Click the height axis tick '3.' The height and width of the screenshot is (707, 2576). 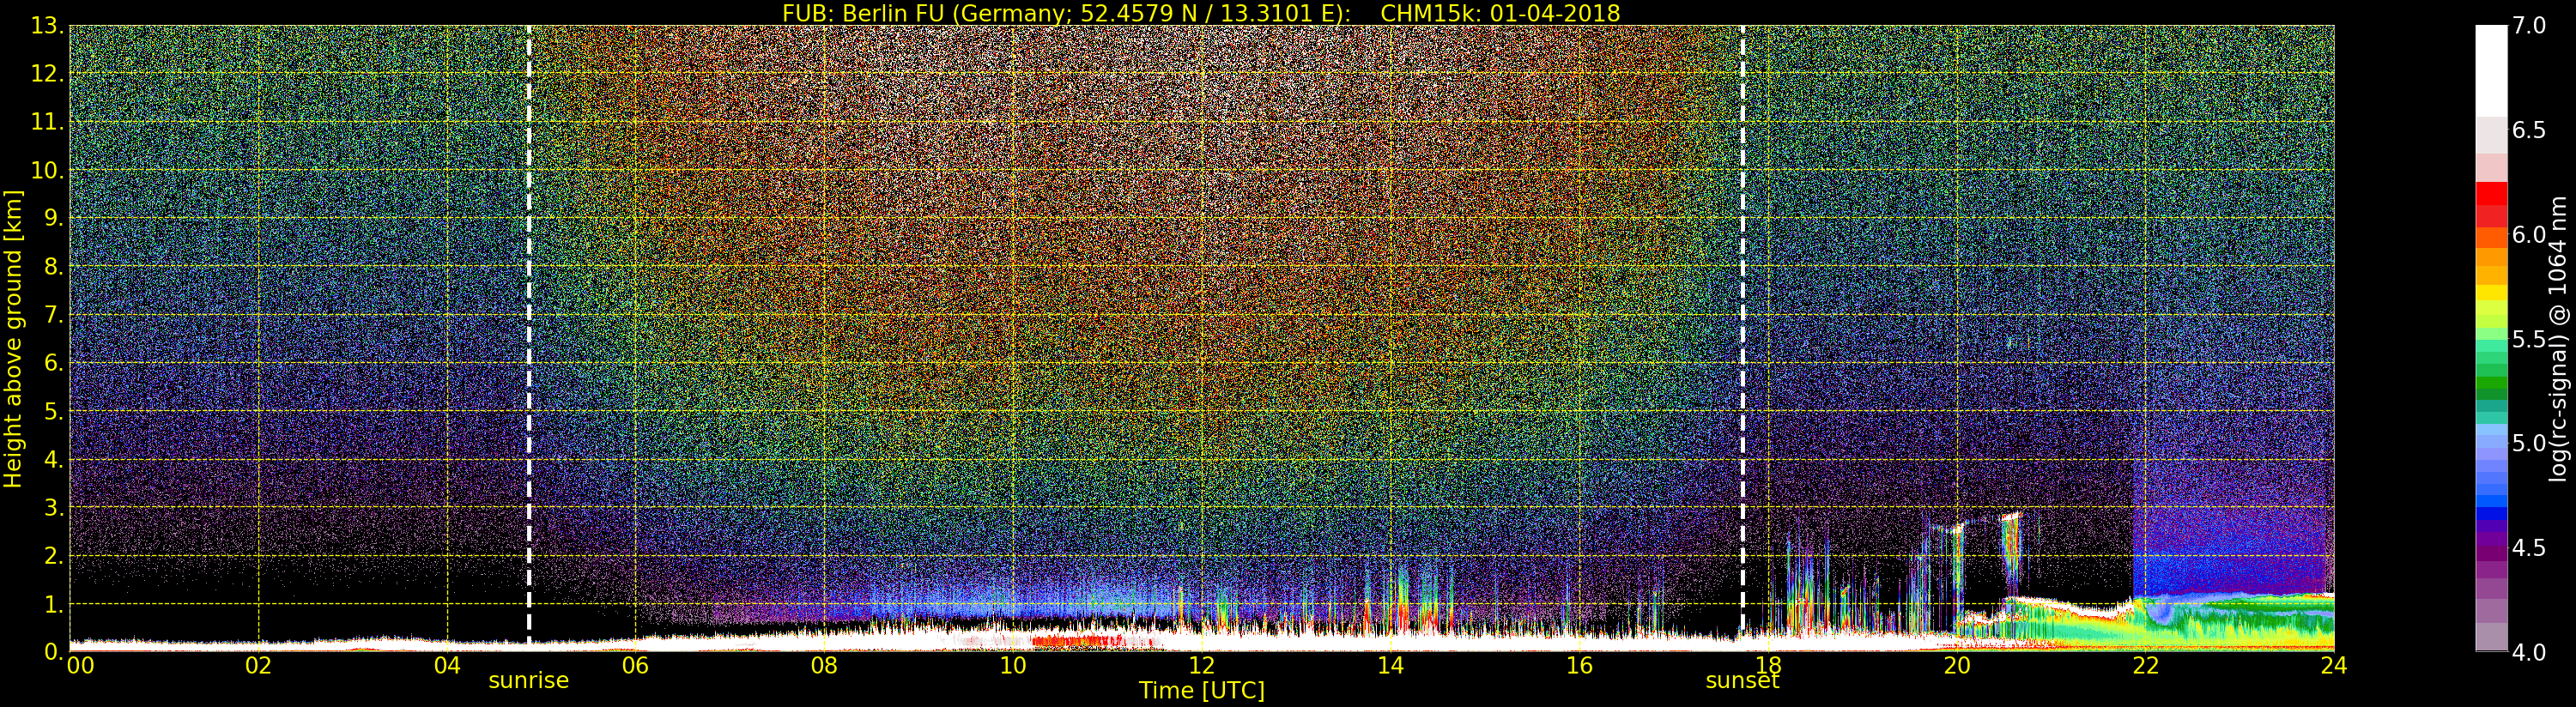[54, 507]
